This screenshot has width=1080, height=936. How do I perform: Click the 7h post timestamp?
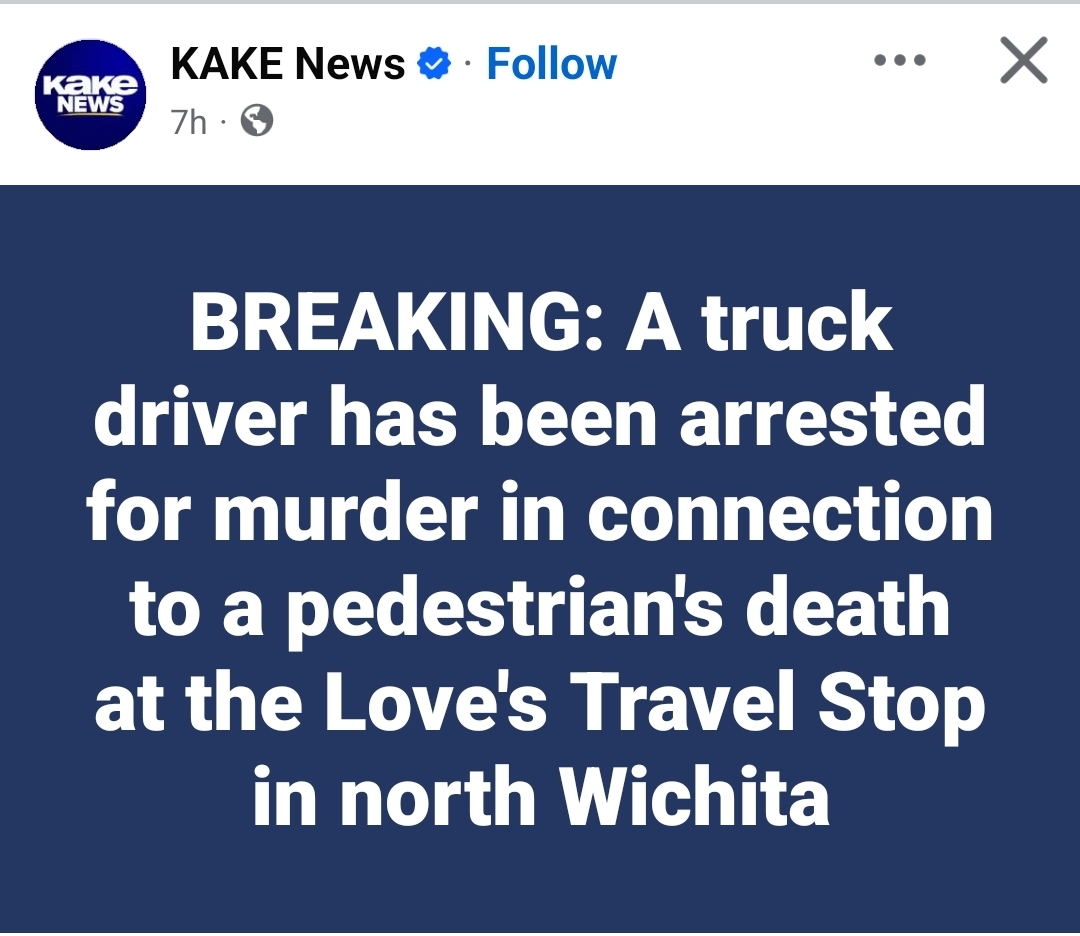(x=189, y=122)
